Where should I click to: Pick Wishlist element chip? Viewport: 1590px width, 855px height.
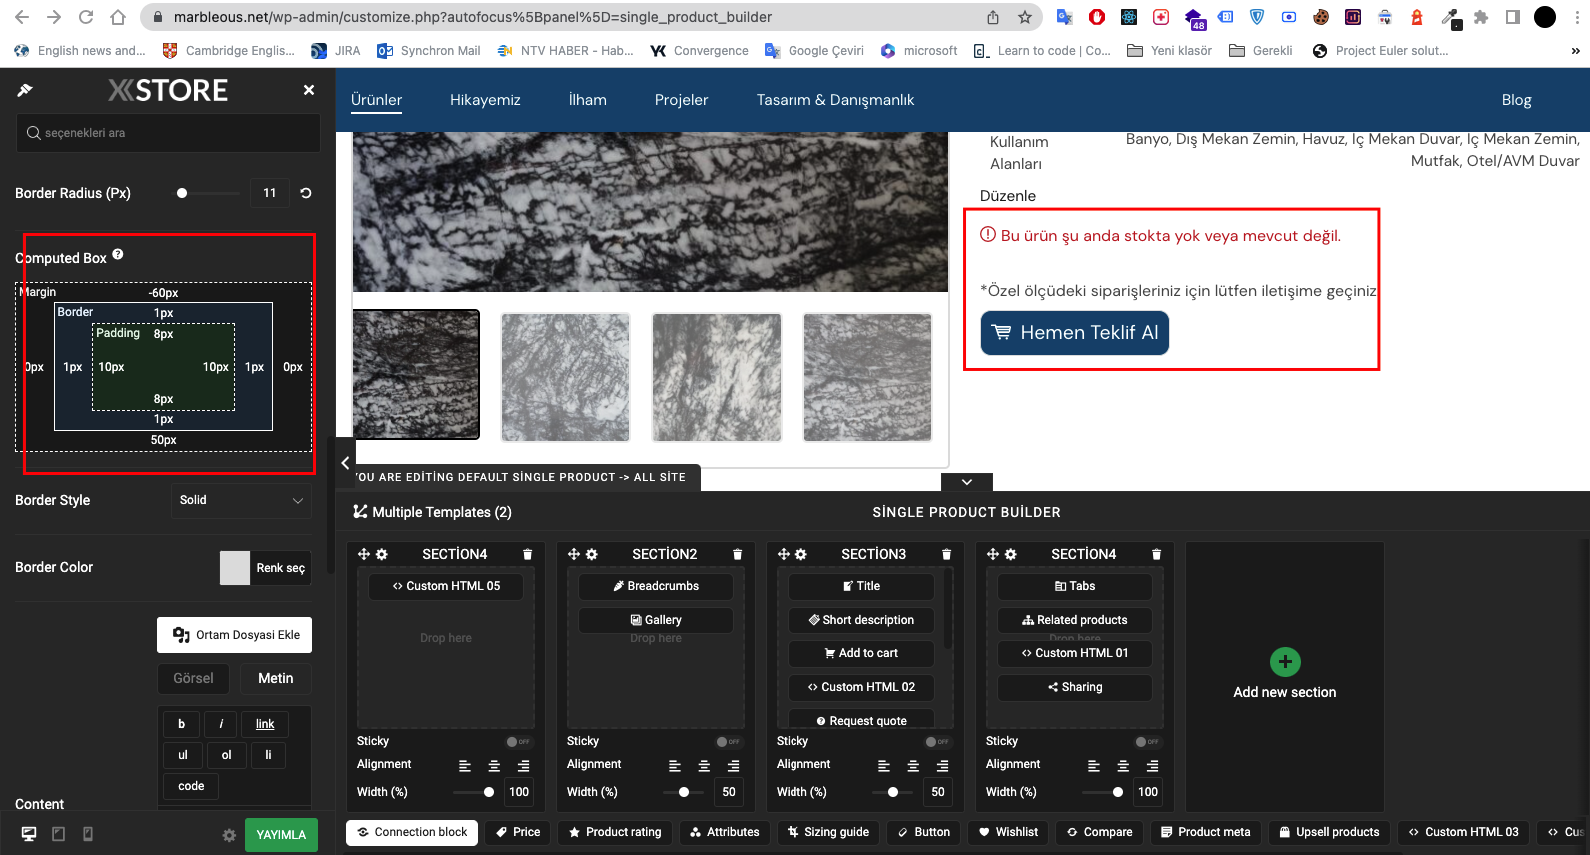(x=1008, y=832)
